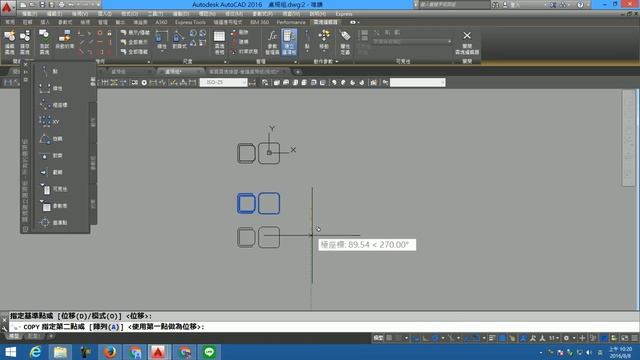This screenshot has height=360, width=640.
Task: Click the 陣列(A) option in the command line
Action: click(106, 327)
